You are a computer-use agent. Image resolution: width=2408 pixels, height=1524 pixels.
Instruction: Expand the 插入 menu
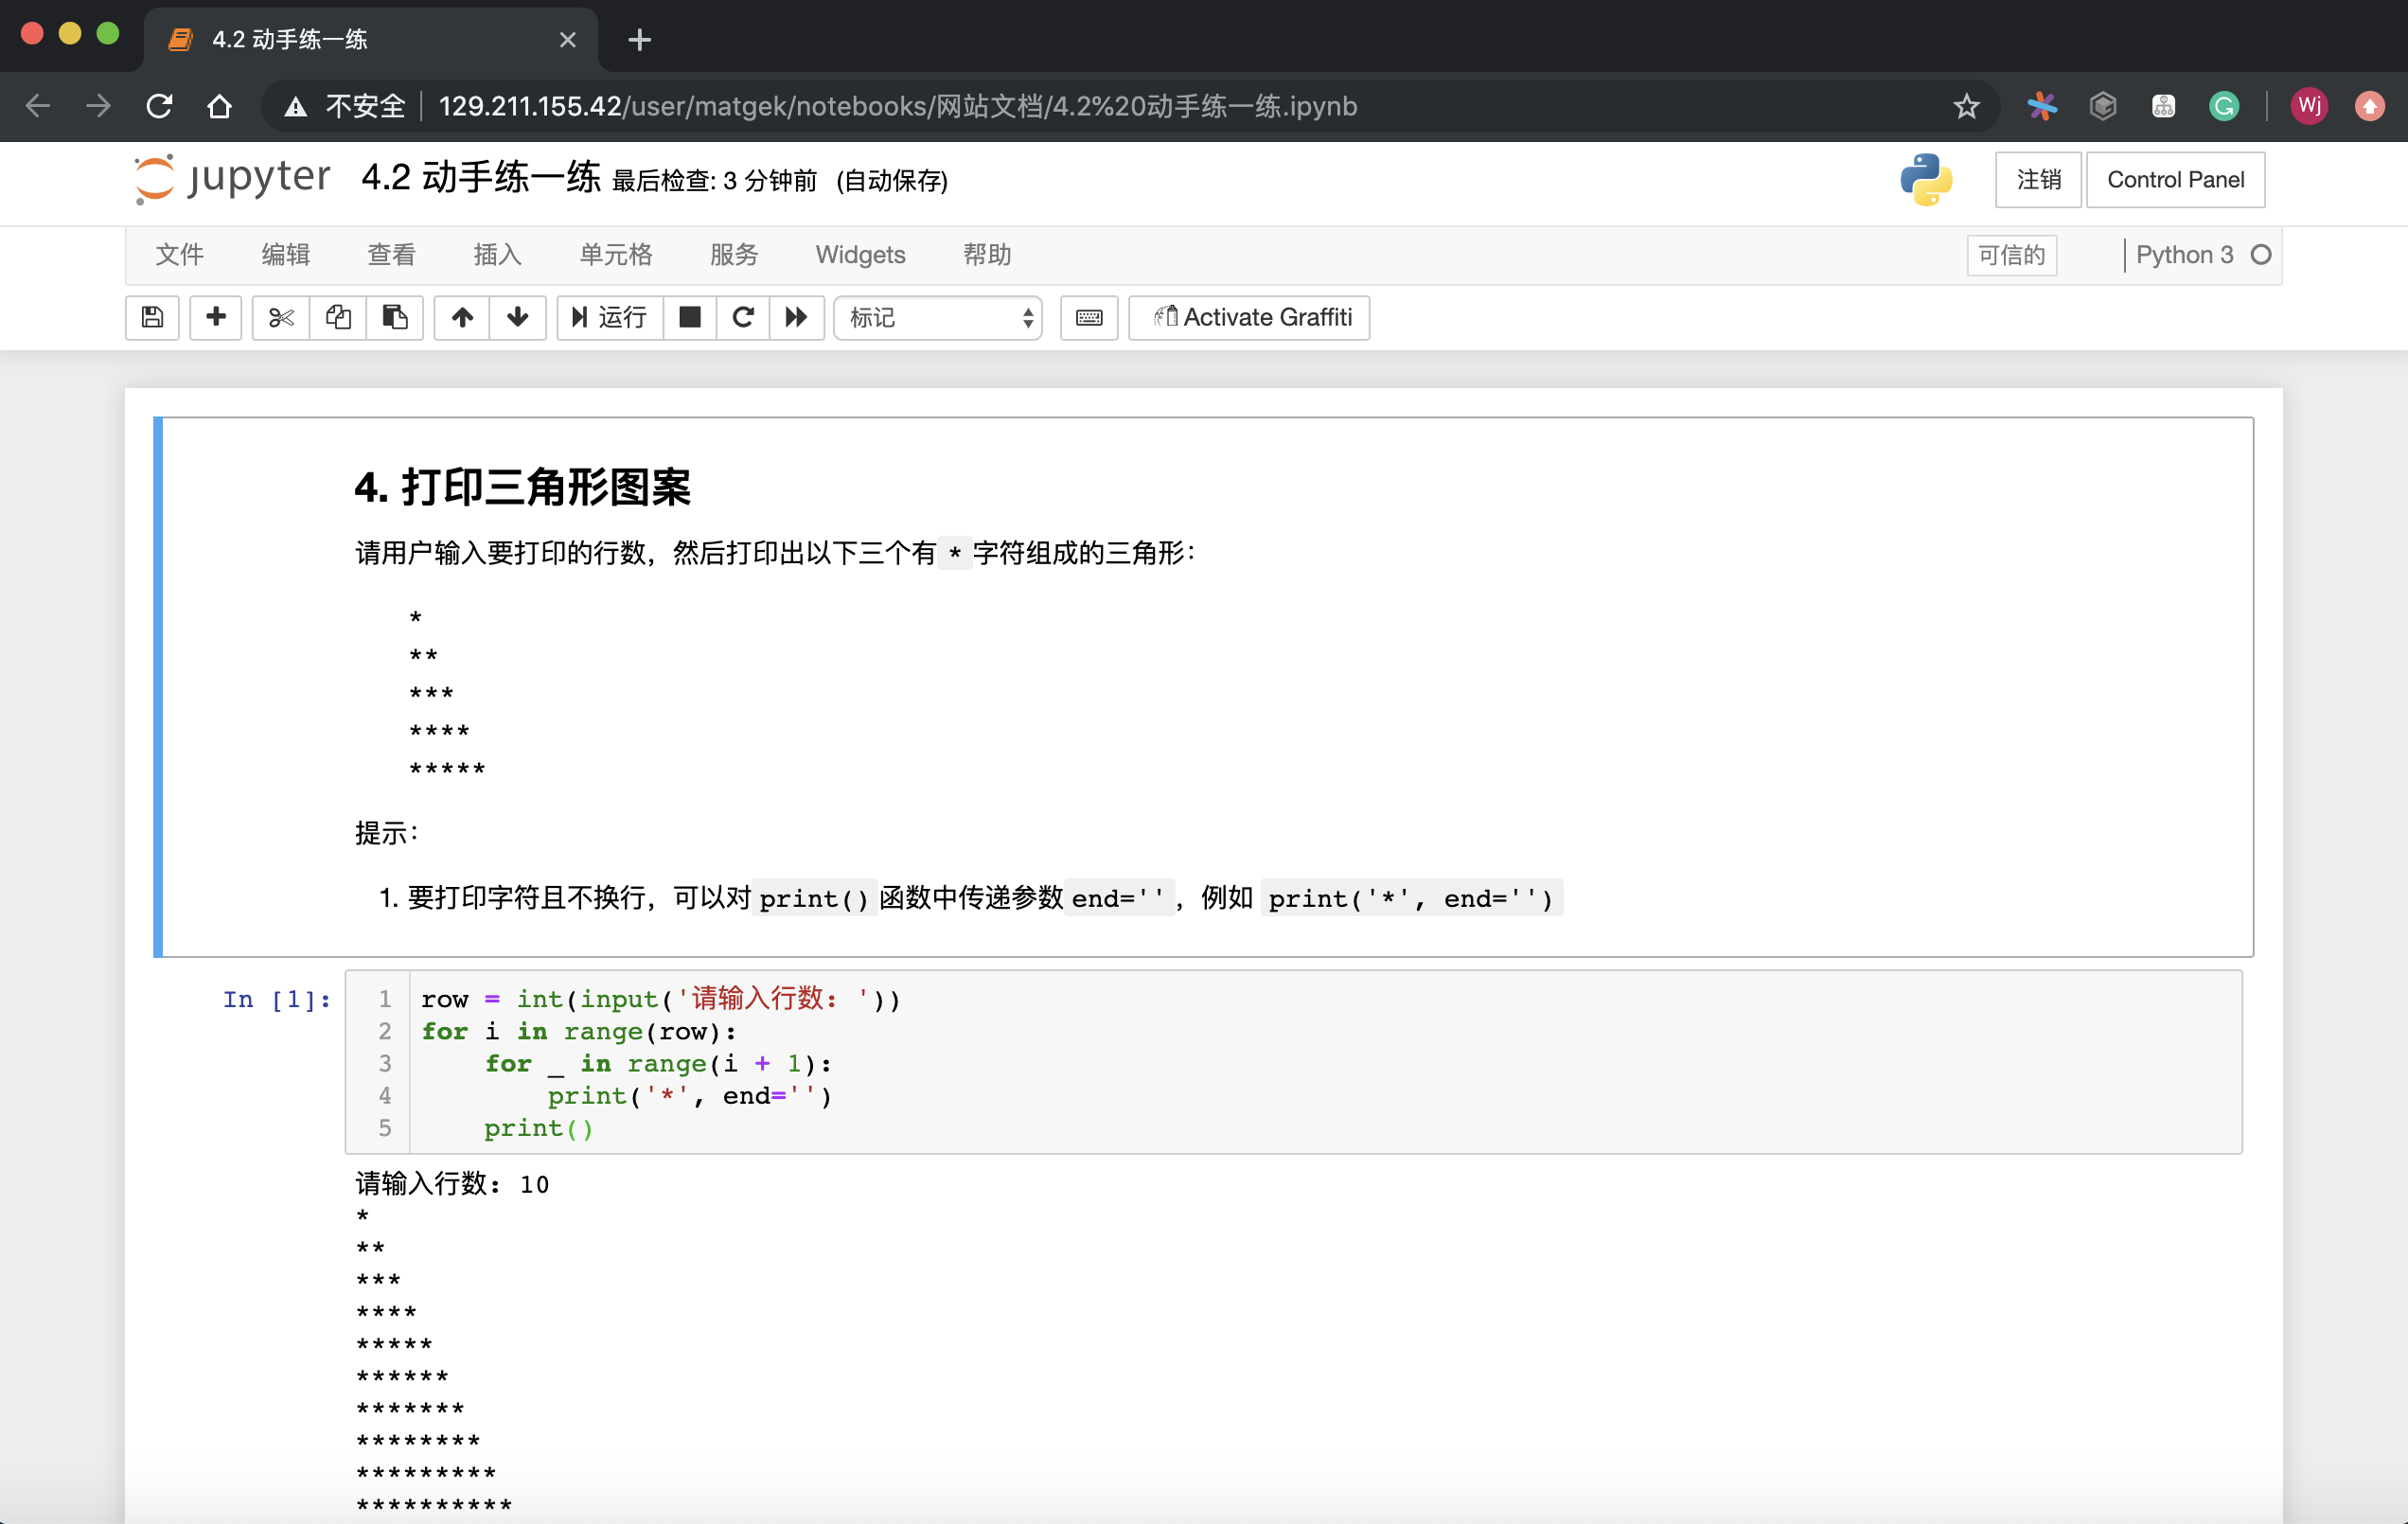[x=495, y=255]
